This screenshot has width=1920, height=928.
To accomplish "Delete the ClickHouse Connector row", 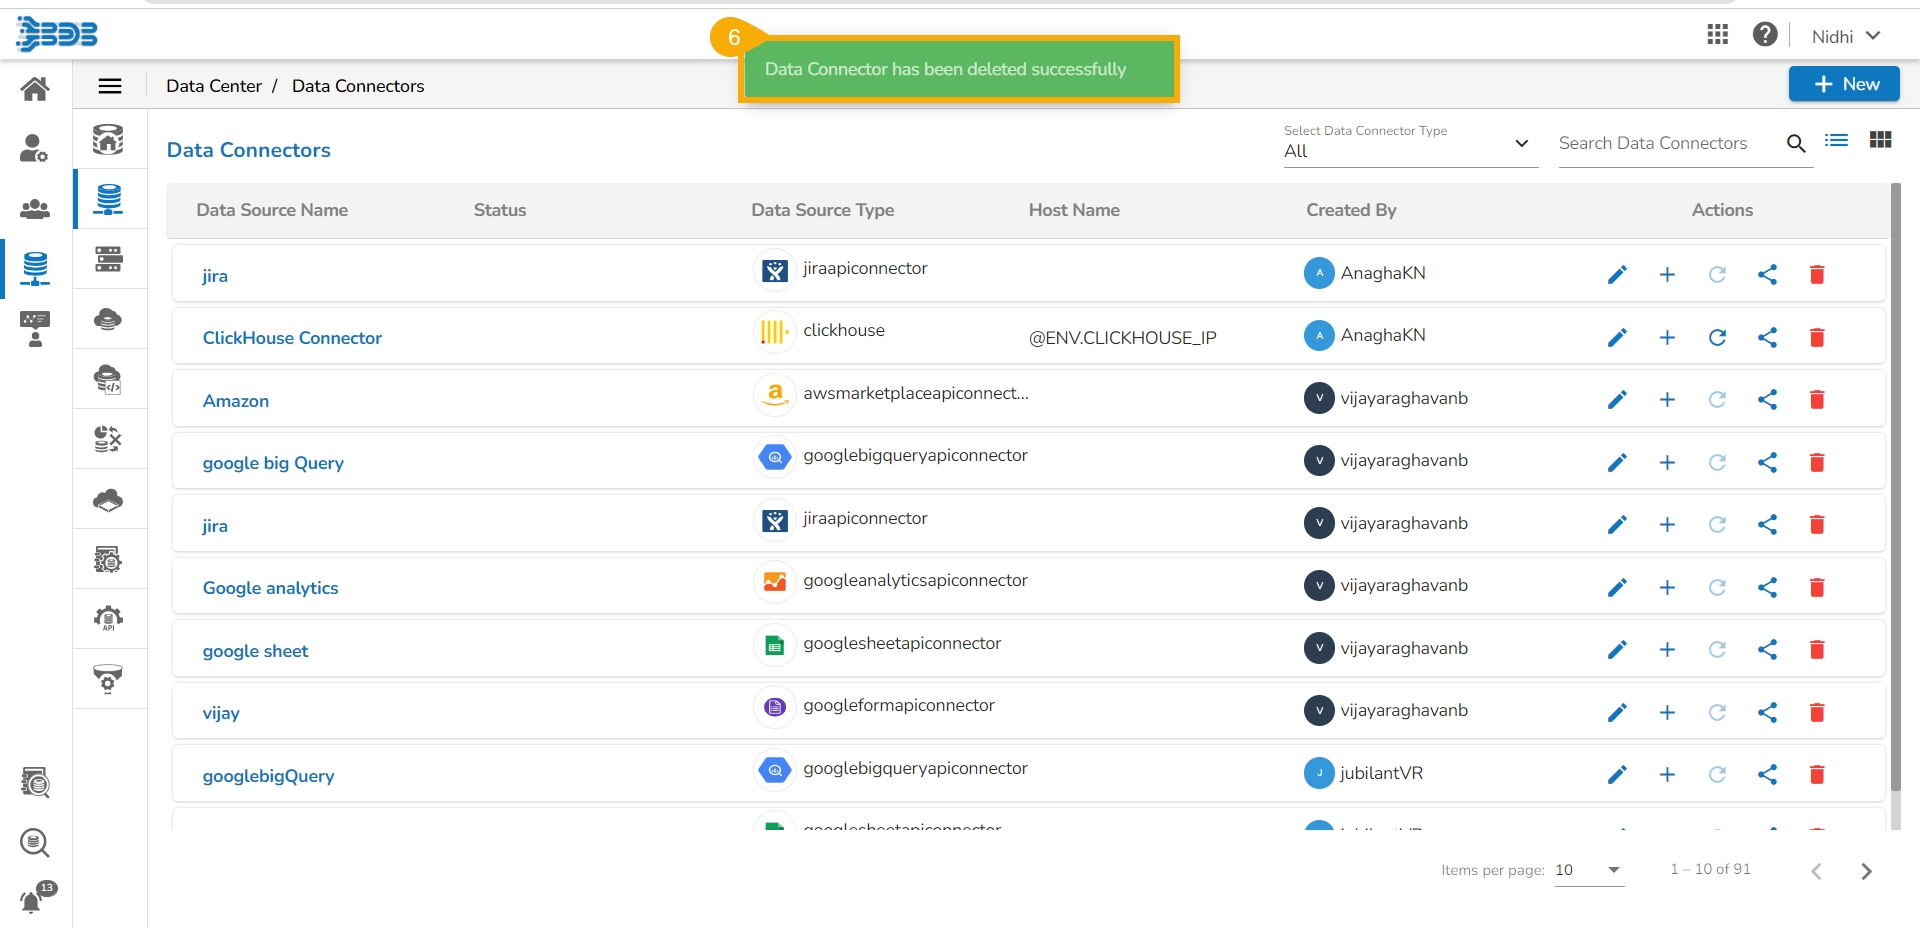I will [x=1817, y=338].
